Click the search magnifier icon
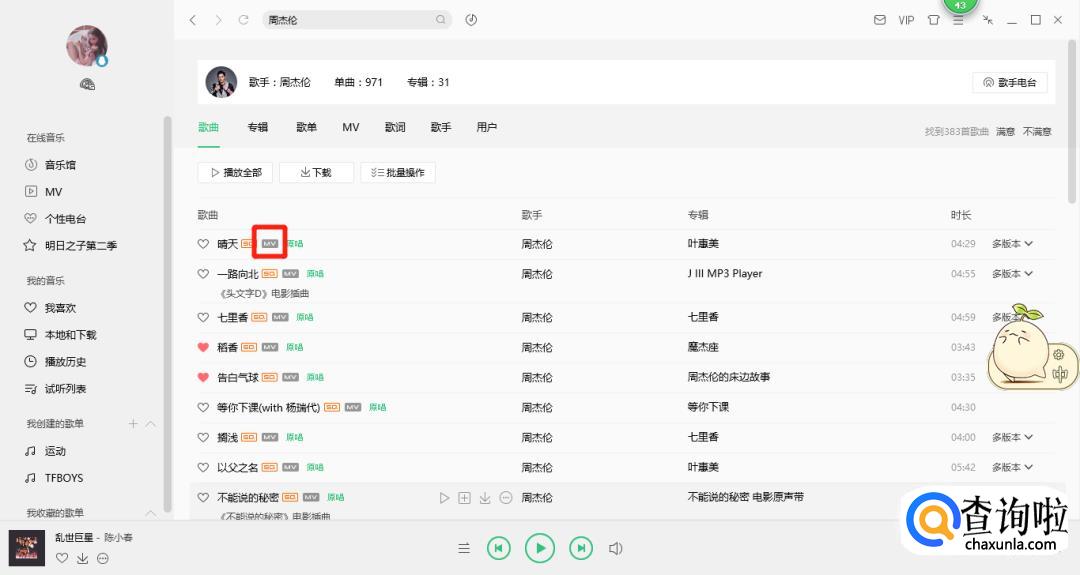 441,20
